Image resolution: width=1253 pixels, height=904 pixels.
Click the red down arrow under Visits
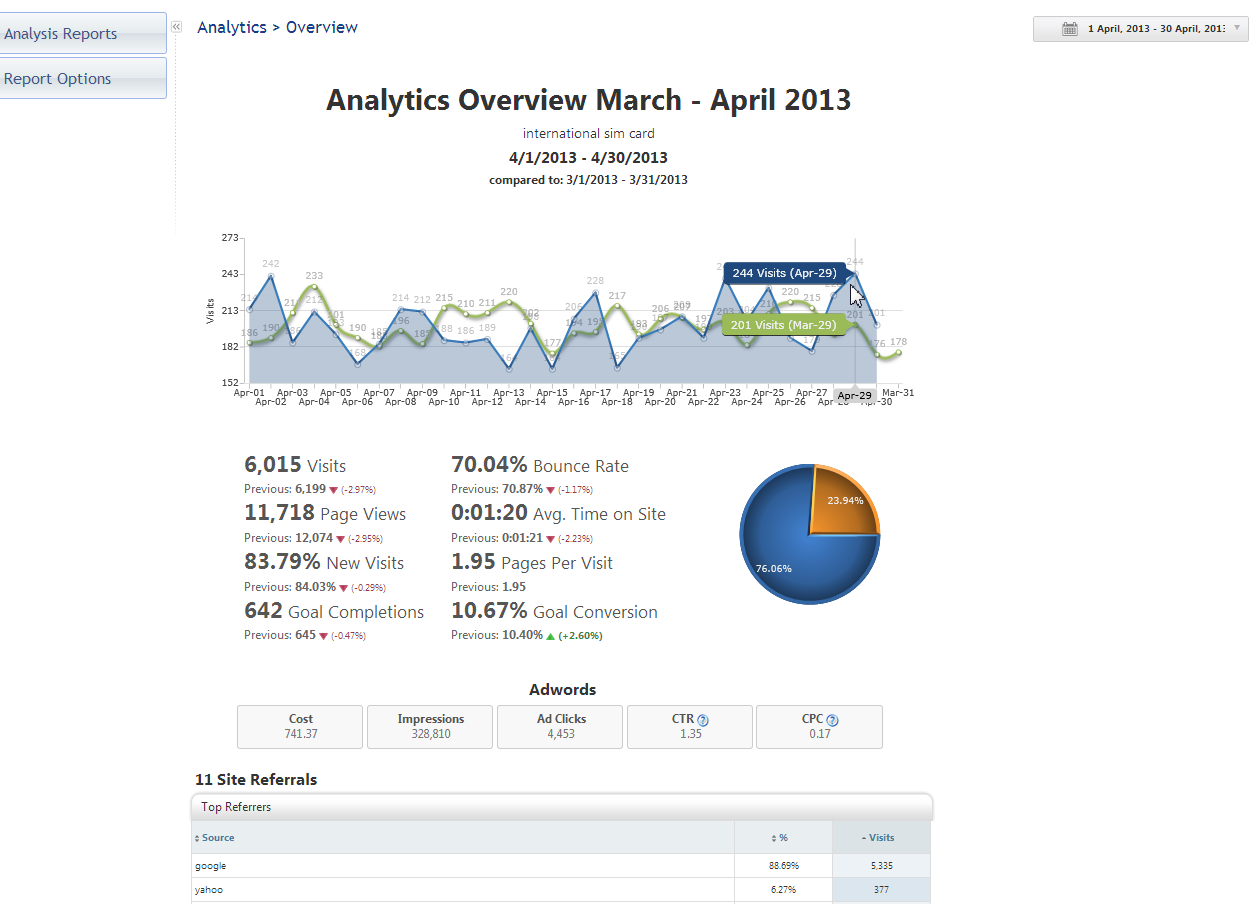click(x=333, y=490)
